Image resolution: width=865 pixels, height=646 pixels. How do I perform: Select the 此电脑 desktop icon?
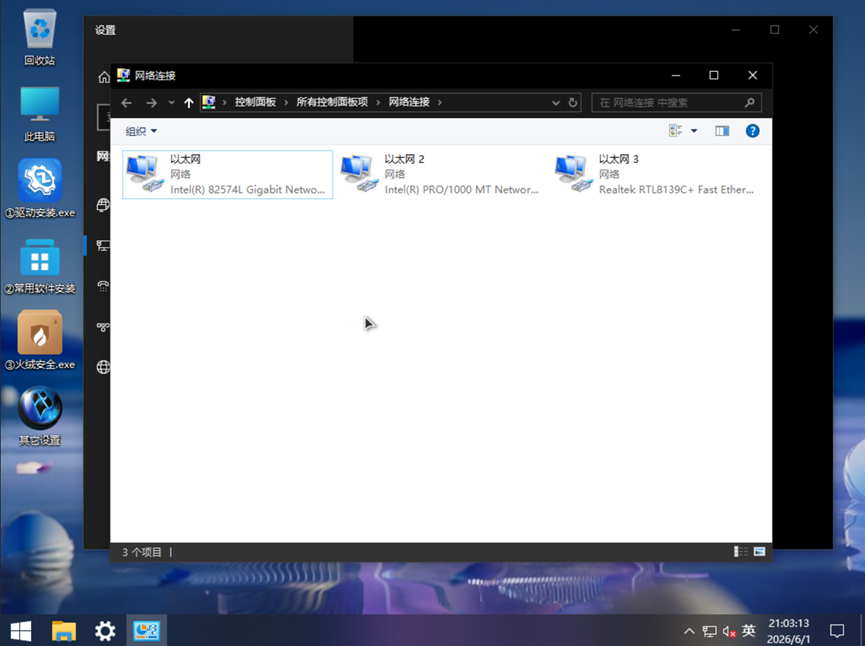pos(40,113)
